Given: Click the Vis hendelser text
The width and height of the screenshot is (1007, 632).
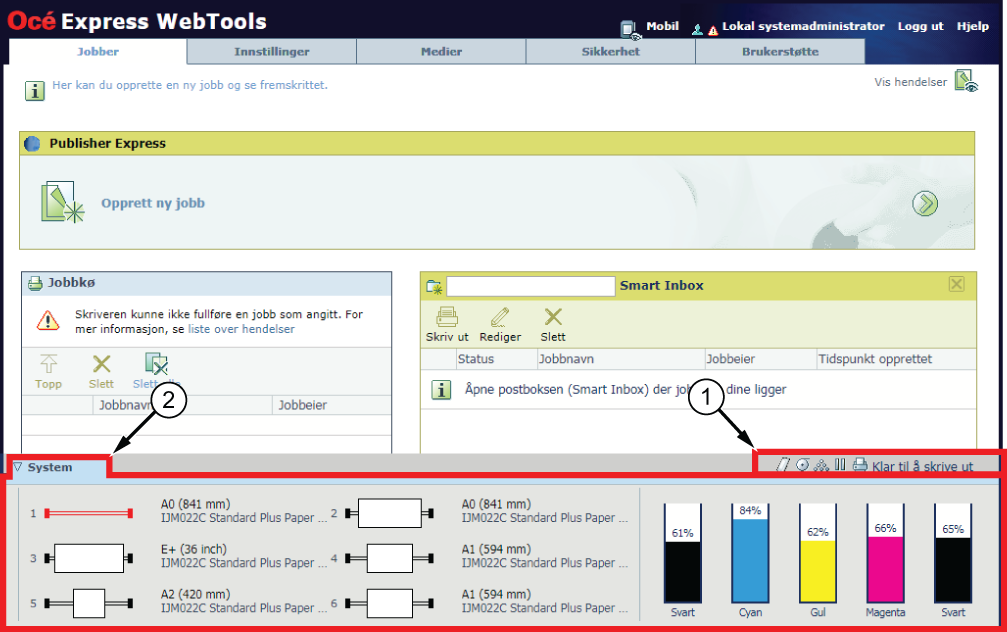Looking at the screenshot, I should pyautogui.click(x=910, y=82).
